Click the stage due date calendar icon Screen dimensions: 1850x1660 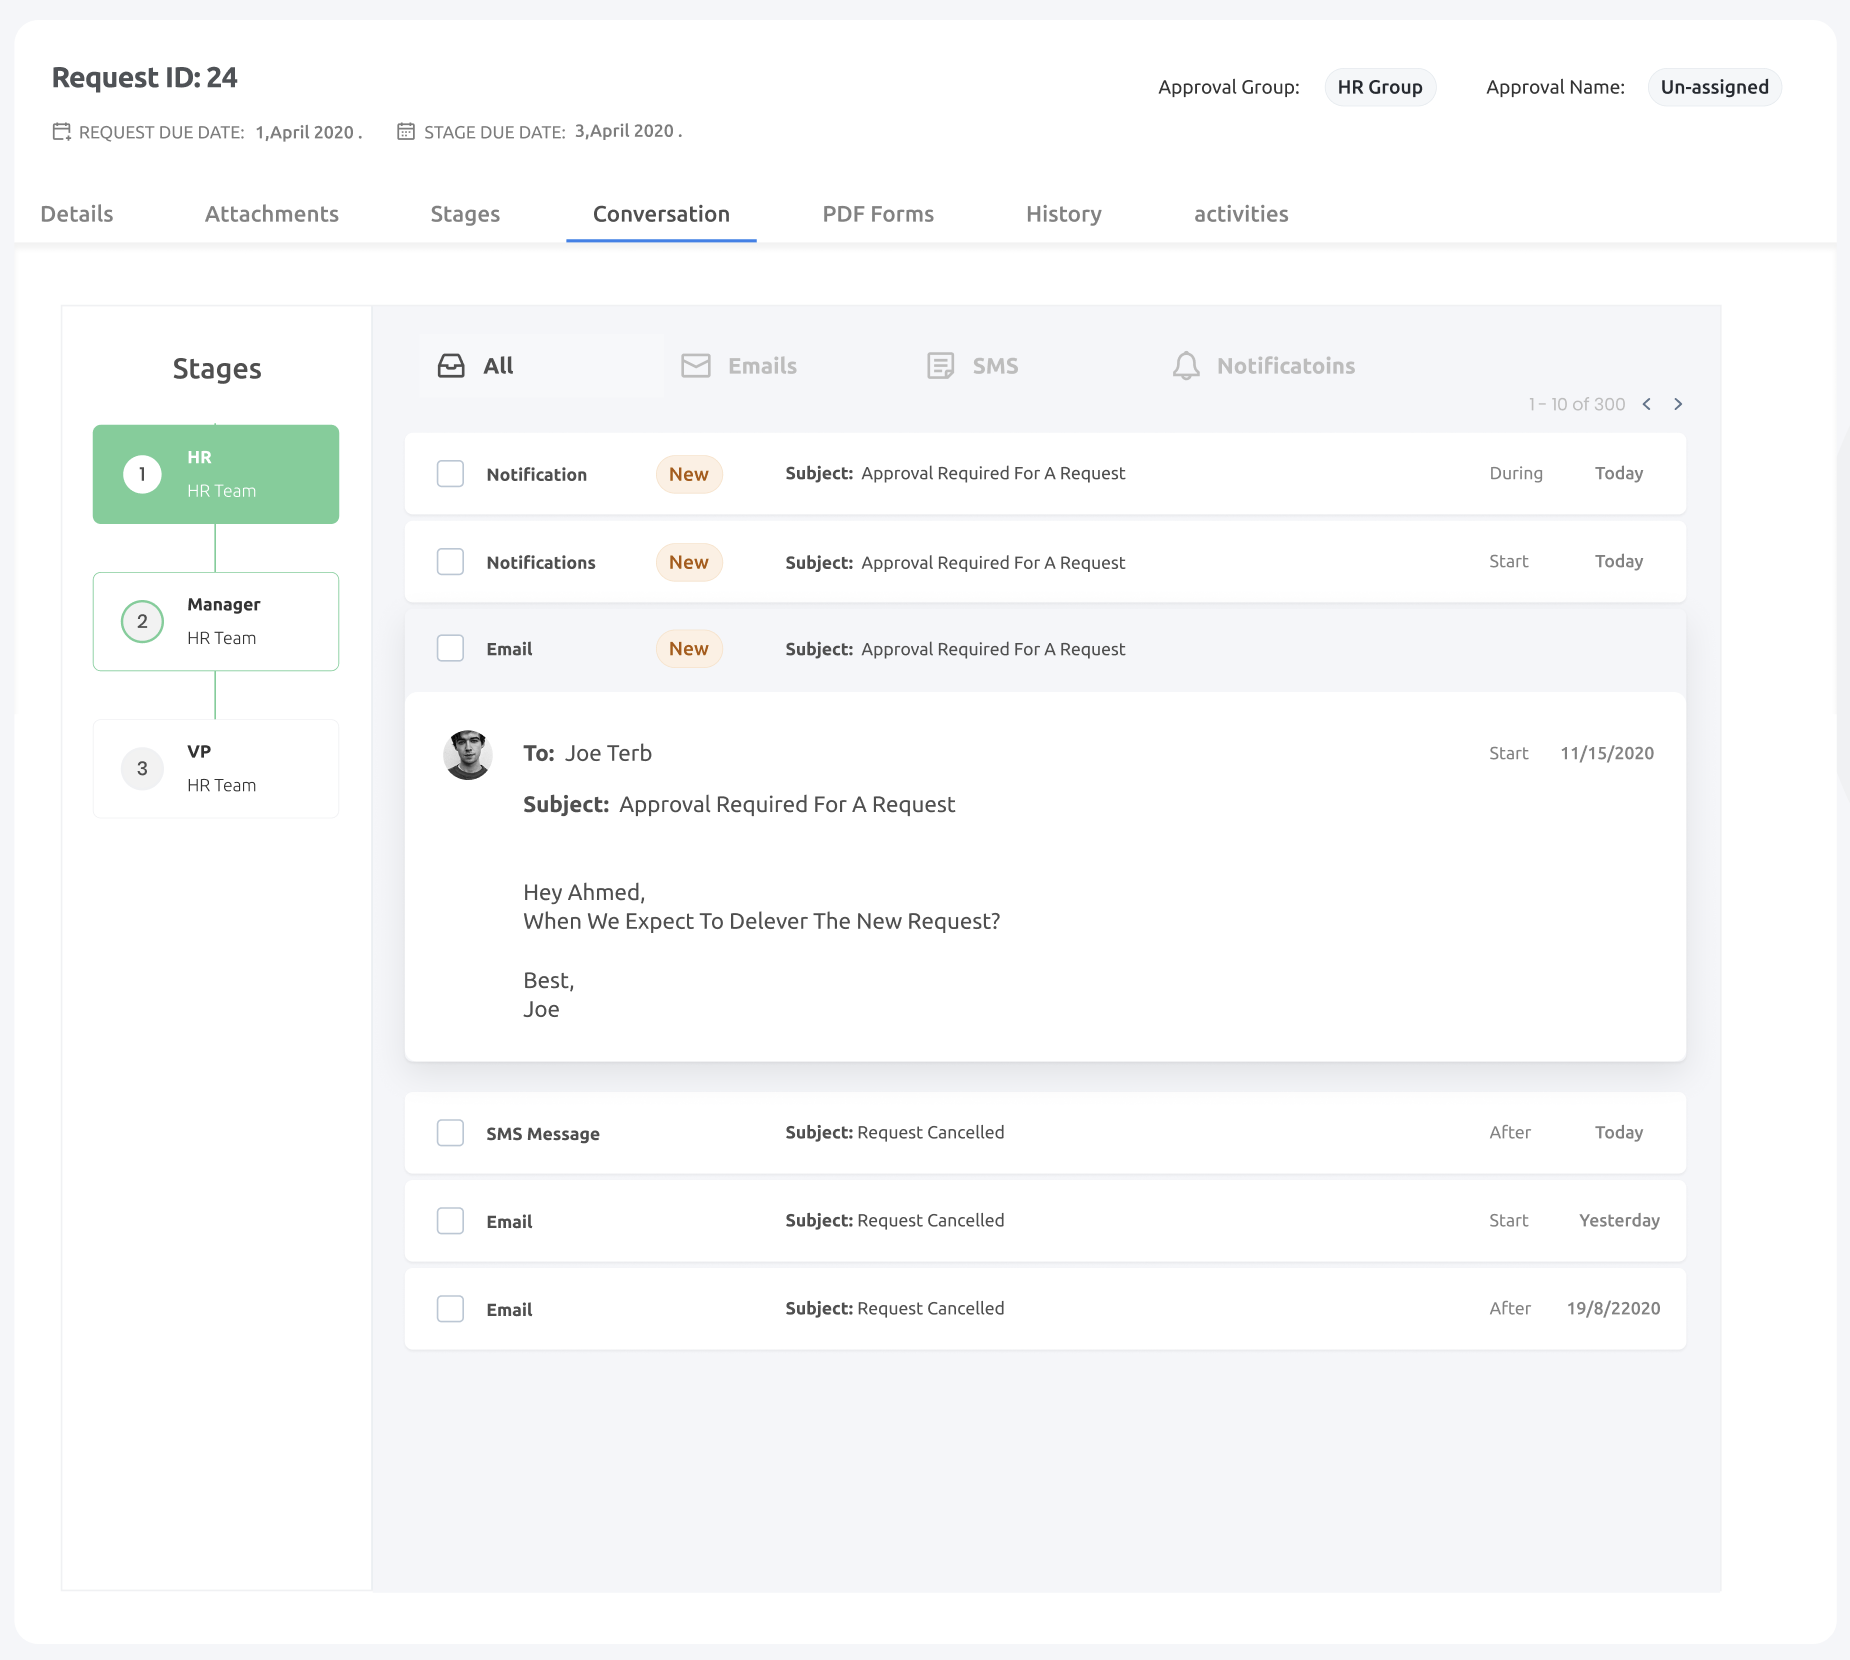click(x=406, y=131)
